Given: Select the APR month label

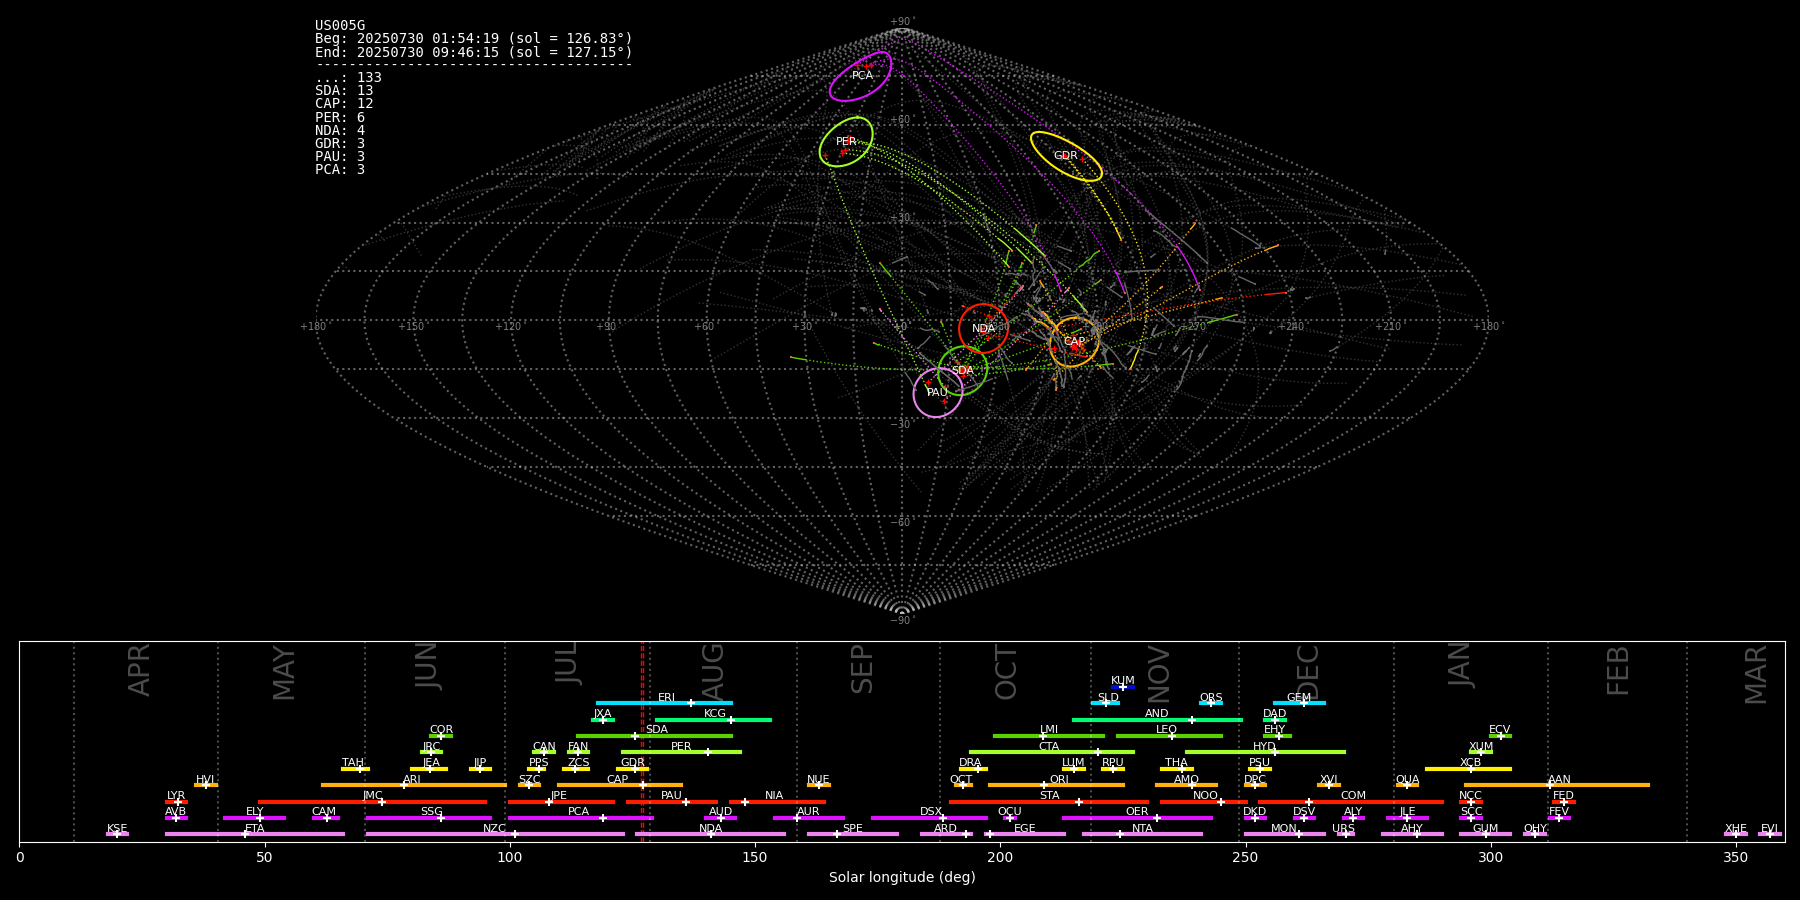Looking at the screenshot, I should coord(139,669).
